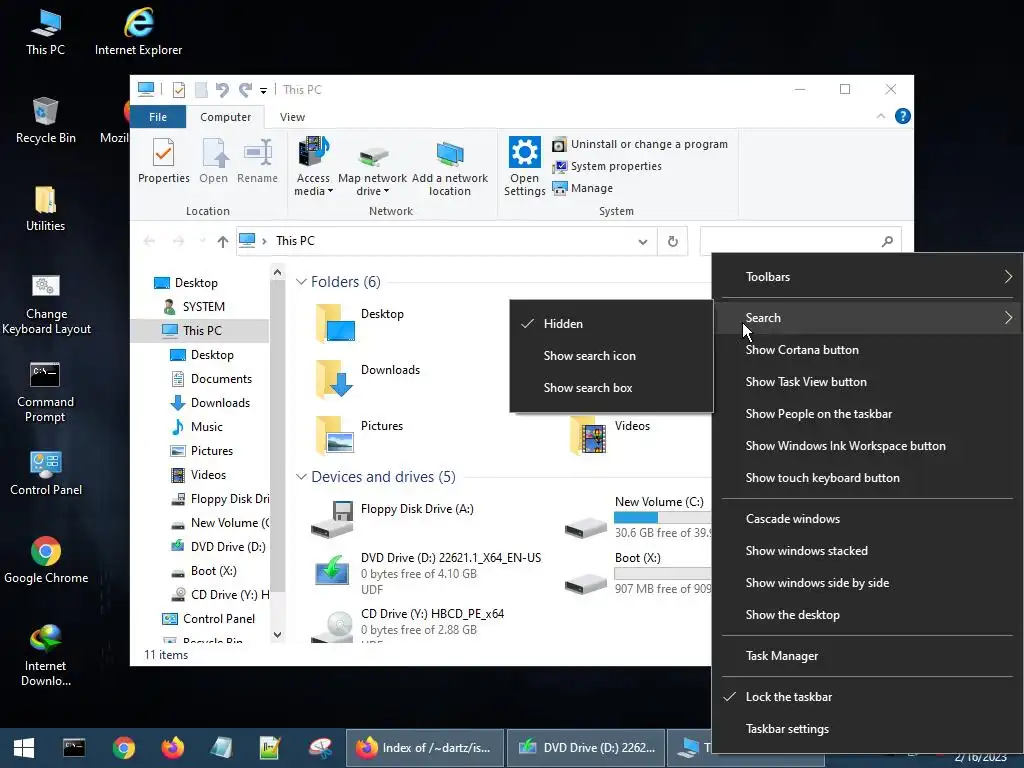Click Add a network location icon

449,168
